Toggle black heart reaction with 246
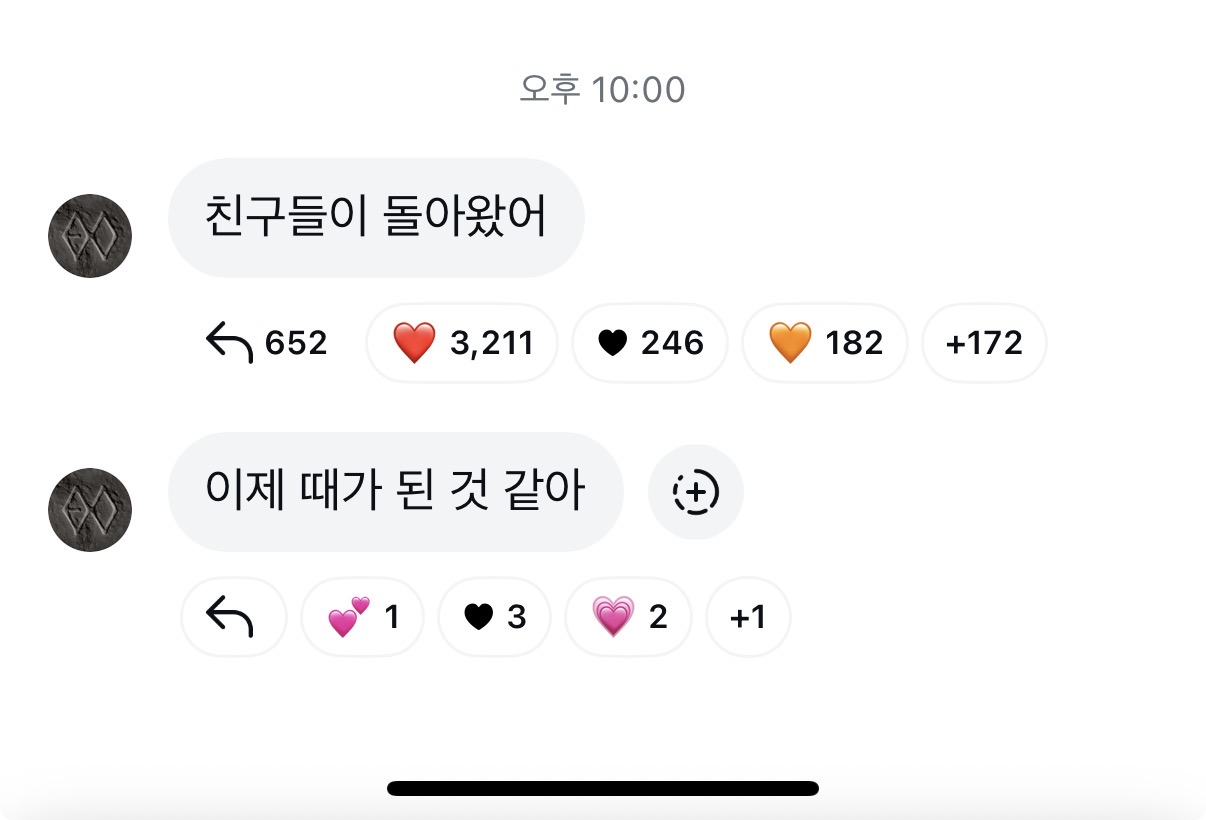The width and height of the screenshot is (1206, 820). click(650, 344)
